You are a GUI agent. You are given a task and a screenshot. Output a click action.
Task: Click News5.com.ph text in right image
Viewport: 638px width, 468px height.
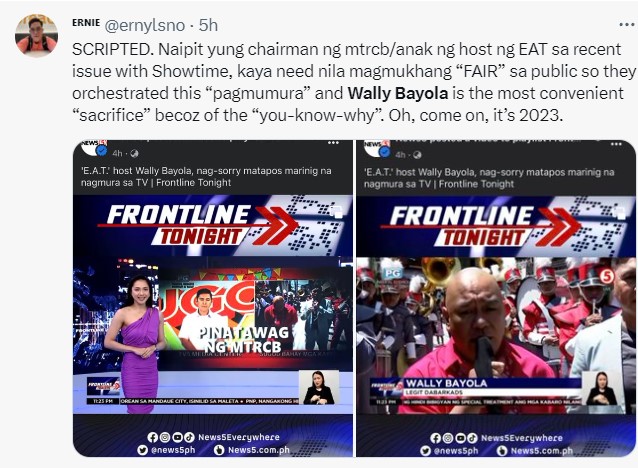(x=542, y=451)
